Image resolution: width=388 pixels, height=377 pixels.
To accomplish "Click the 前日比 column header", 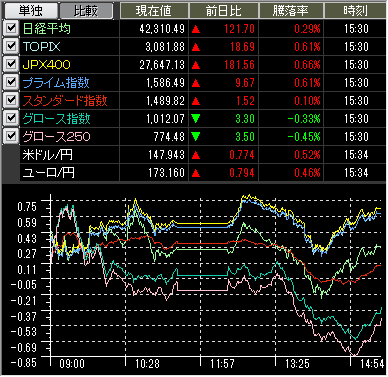I will point(224,11).
